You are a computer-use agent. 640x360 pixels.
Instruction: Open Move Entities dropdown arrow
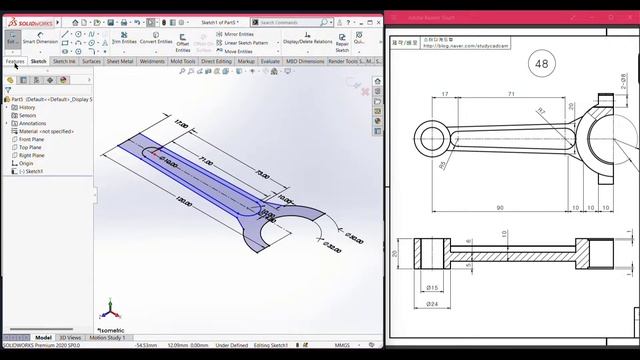(278, 51)
